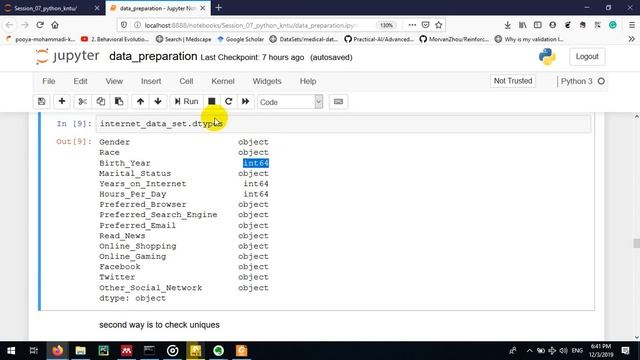Screen dimensions: 640x360
Task: Go to Firefox home page icon
Action: click(55, 25)
